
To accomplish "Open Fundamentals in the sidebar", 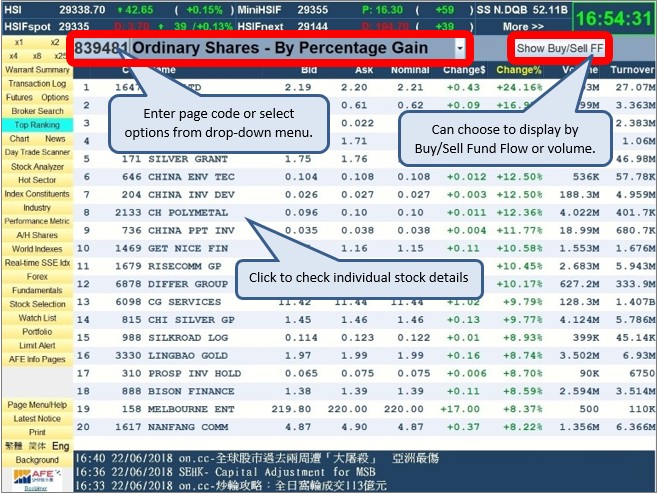I will coord(37,290).
